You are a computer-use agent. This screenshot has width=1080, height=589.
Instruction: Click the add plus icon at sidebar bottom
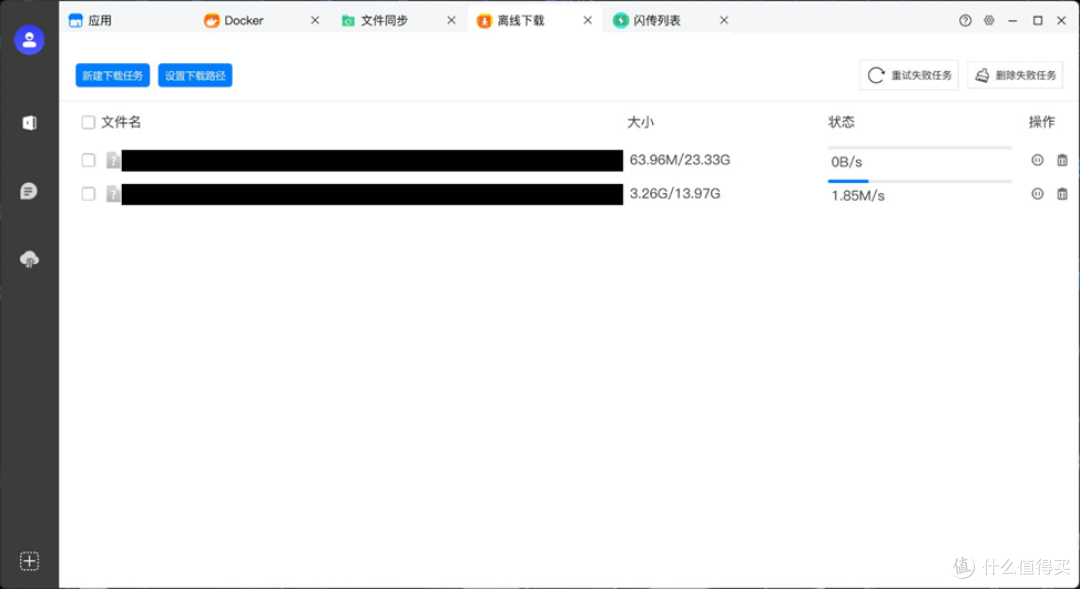(29, 561)
